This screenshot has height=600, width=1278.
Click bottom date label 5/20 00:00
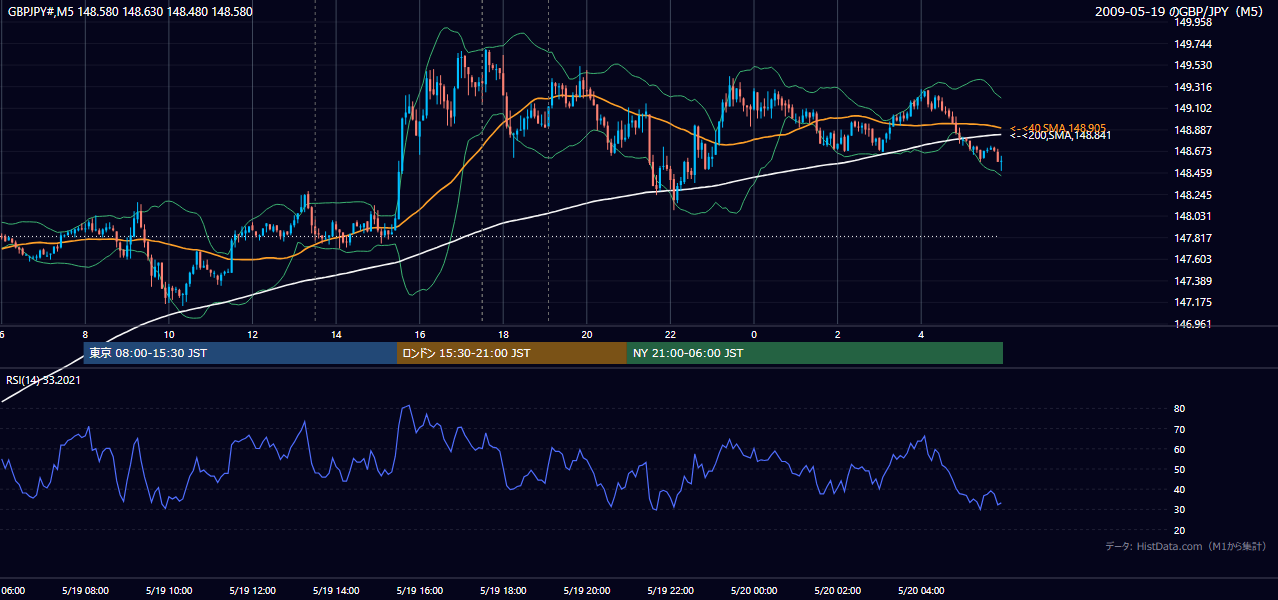coord(754,590)
